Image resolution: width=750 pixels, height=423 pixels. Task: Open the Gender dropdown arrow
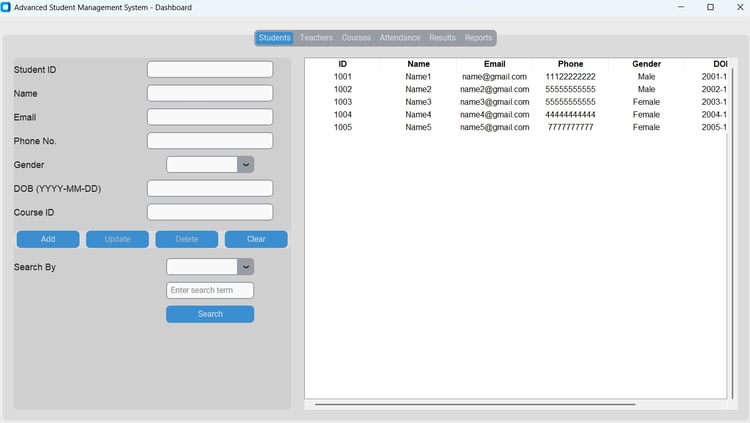(x=245, y=165)
